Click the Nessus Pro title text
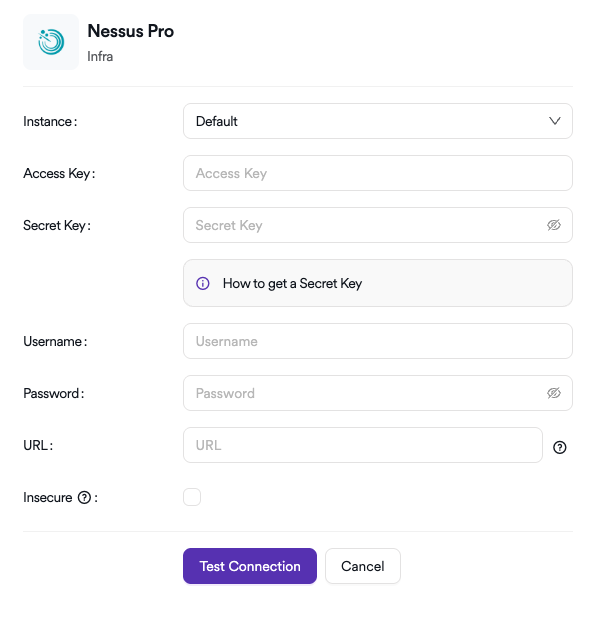 [130, 31]
